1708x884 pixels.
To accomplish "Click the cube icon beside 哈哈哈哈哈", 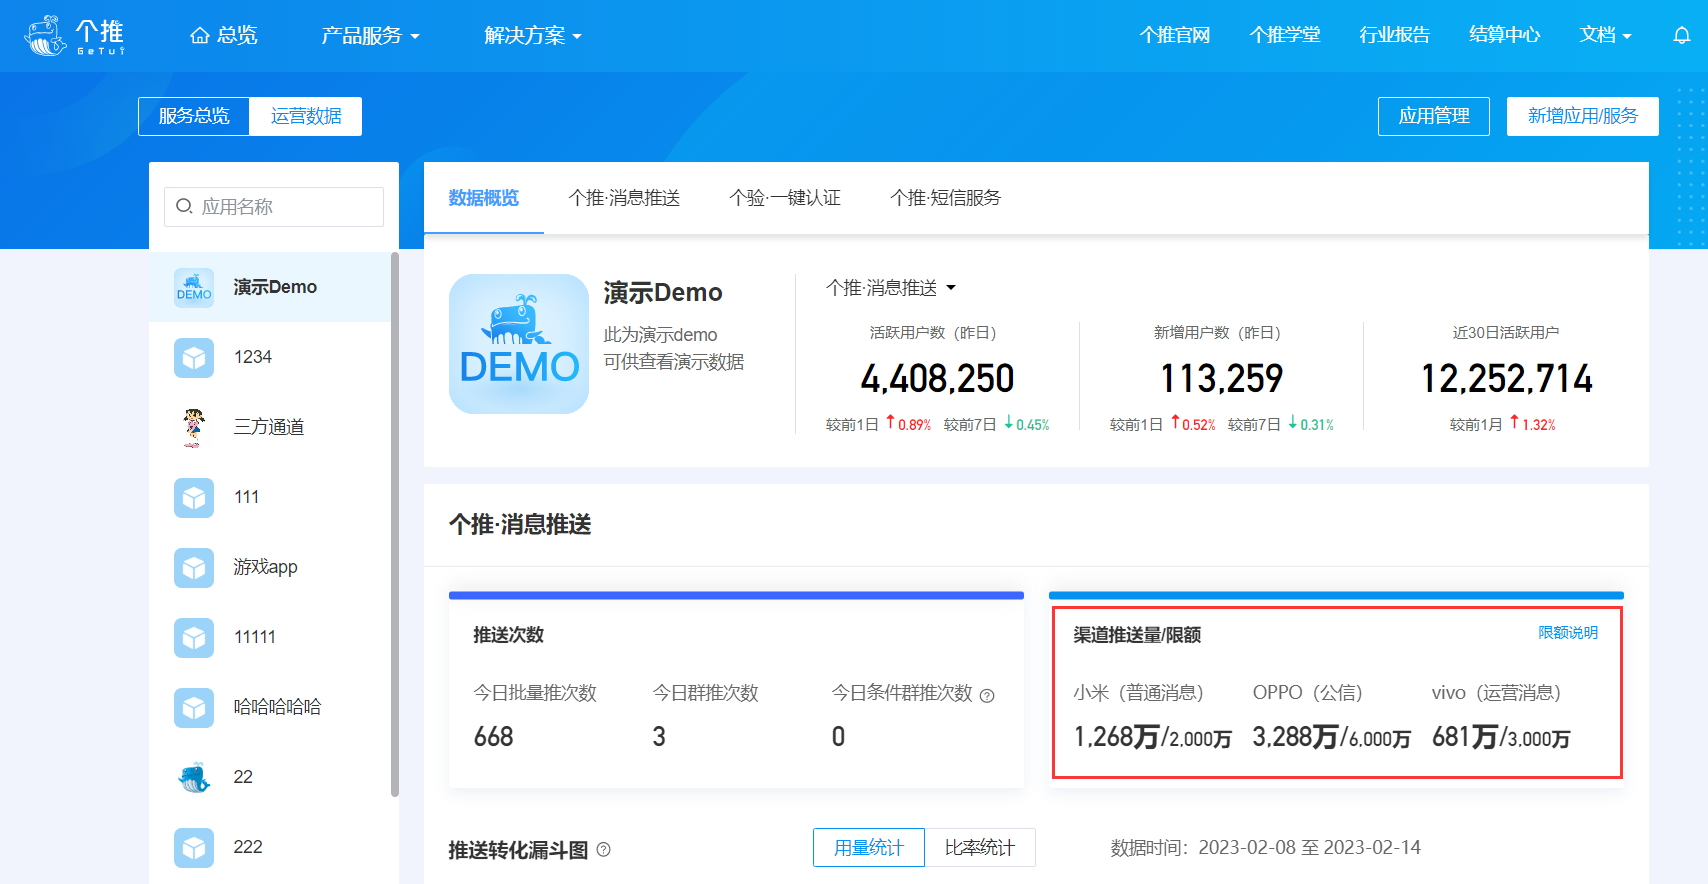I will click(194, 707).
